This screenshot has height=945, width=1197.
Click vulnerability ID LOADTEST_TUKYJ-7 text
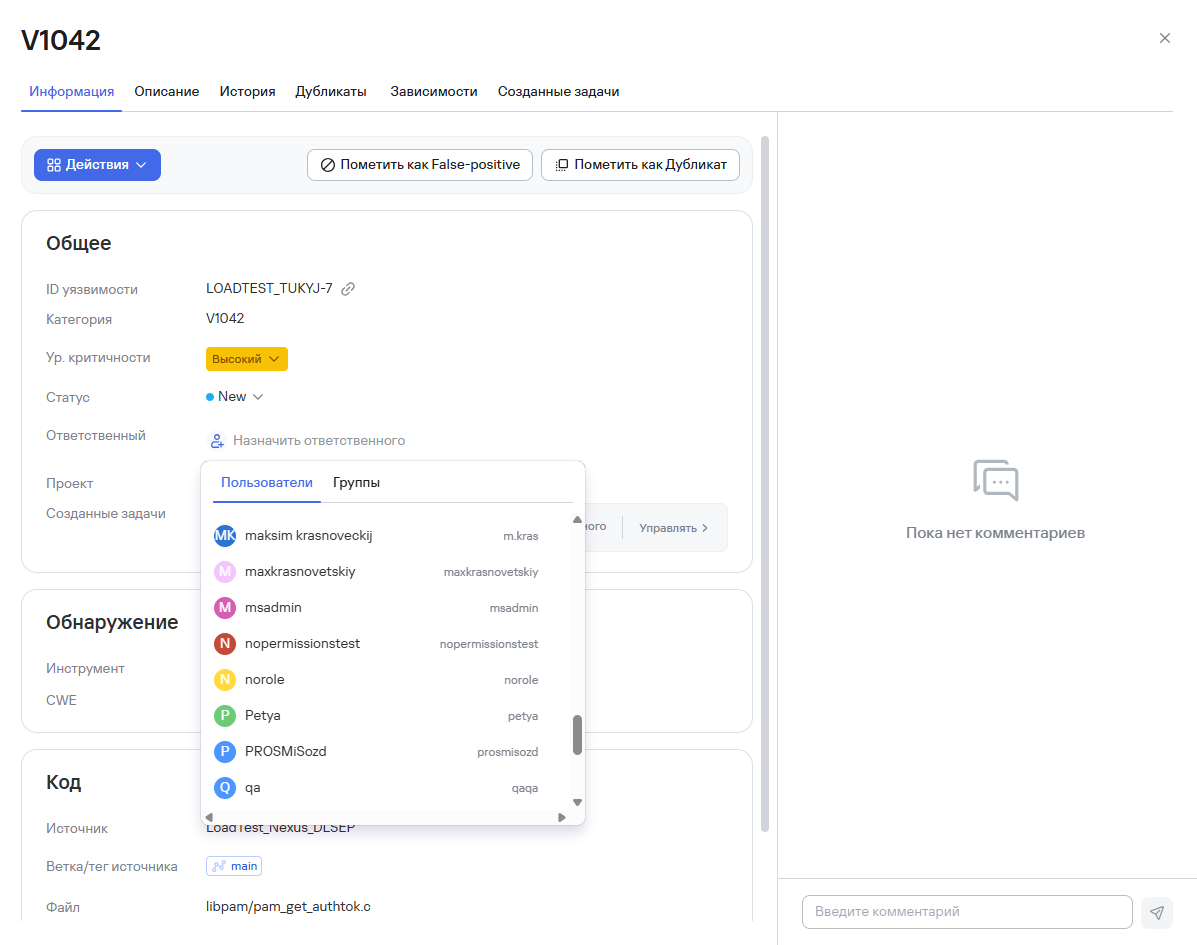(269, 289)
